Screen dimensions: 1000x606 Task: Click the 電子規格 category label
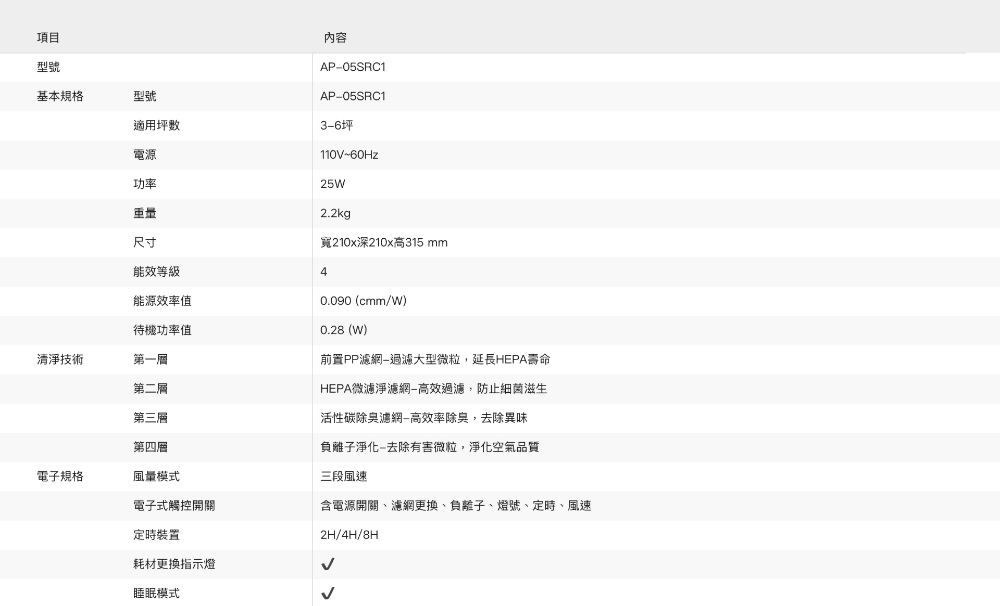tap(60, 476)
